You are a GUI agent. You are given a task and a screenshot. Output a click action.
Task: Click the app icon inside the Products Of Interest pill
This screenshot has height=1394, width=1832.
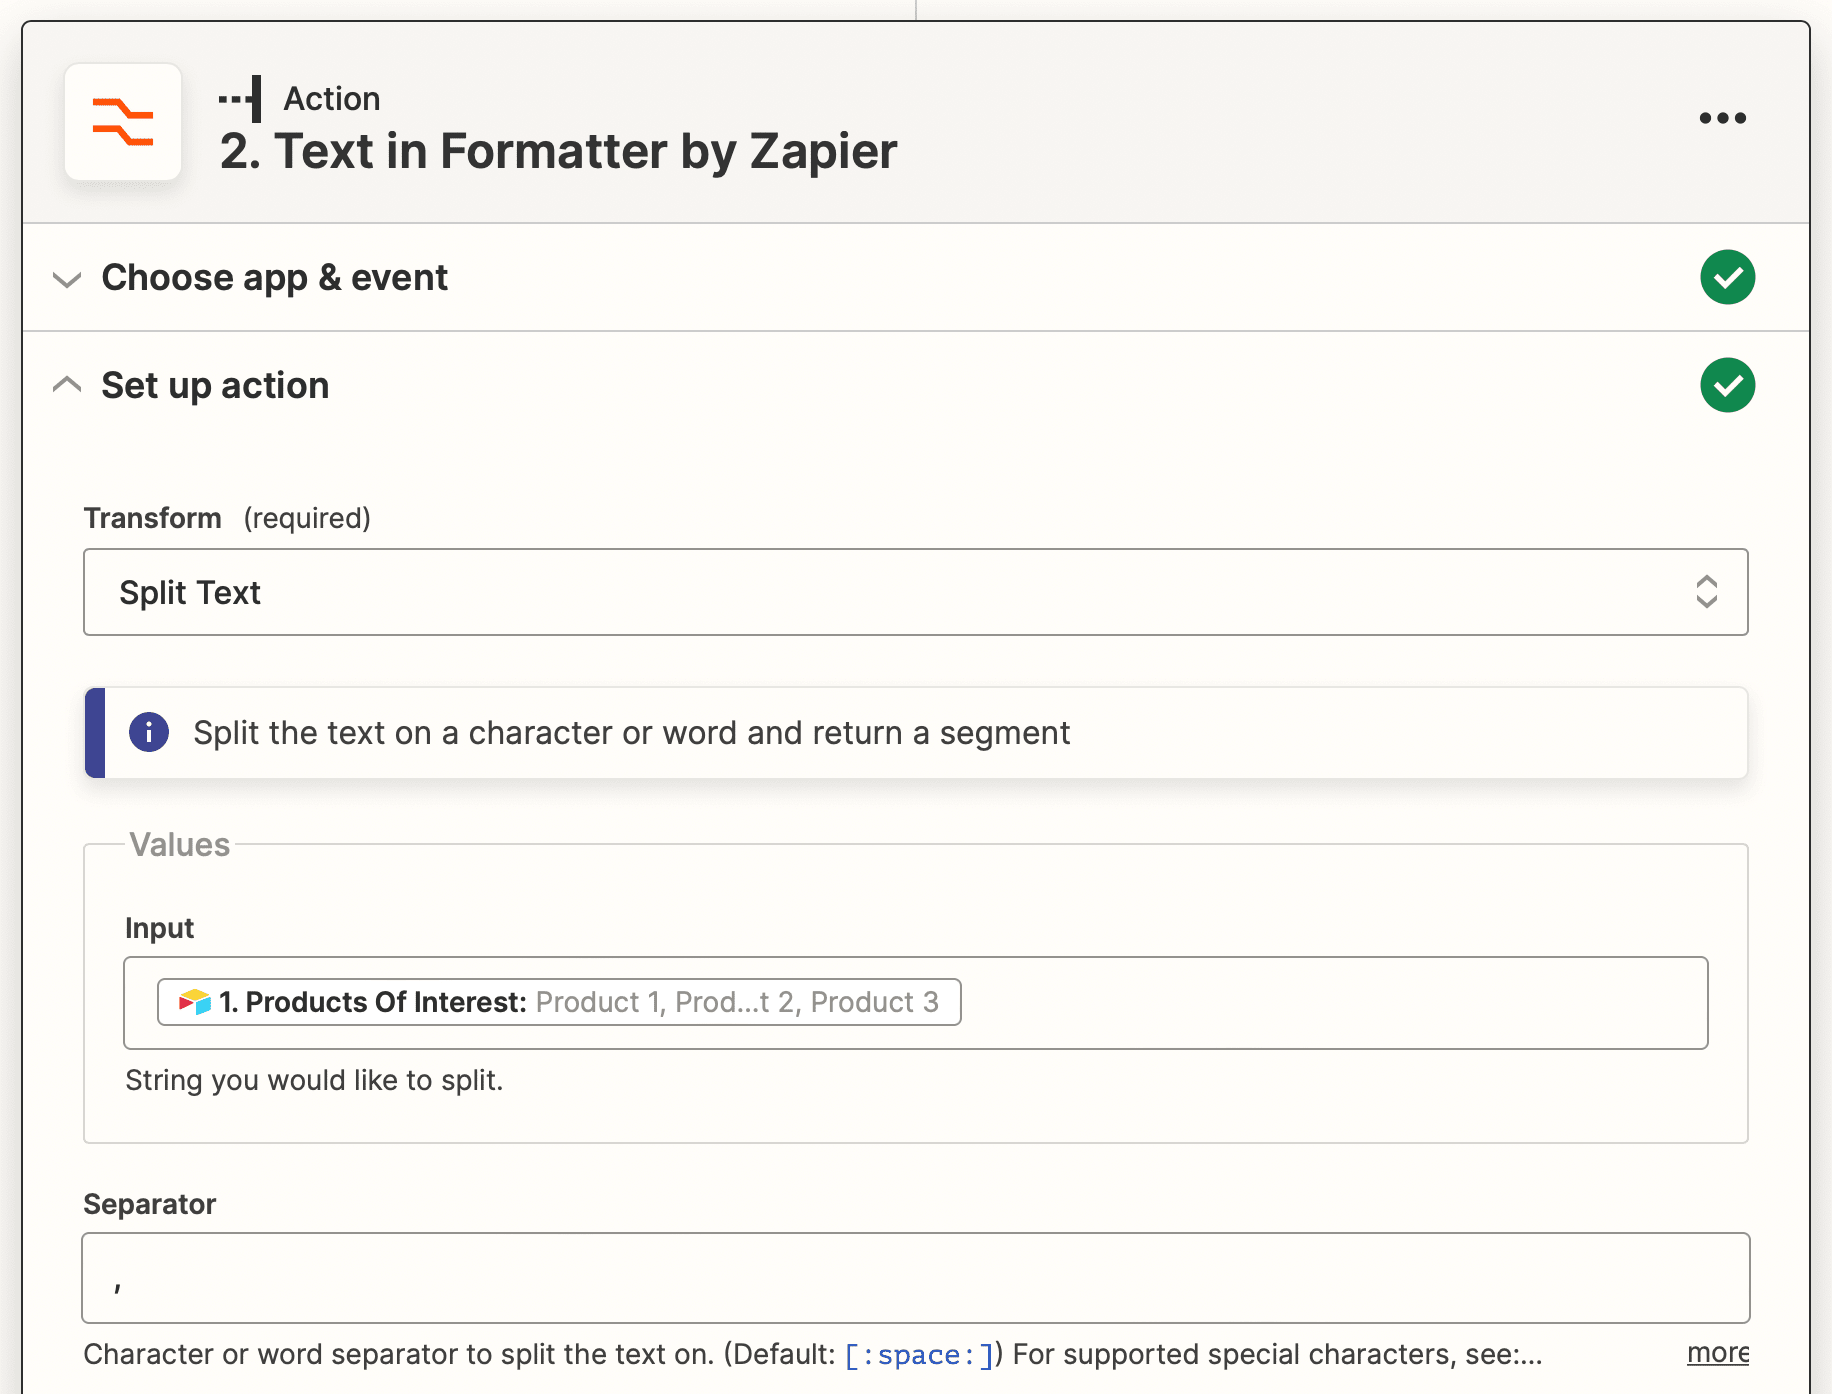click(193, 1001)
